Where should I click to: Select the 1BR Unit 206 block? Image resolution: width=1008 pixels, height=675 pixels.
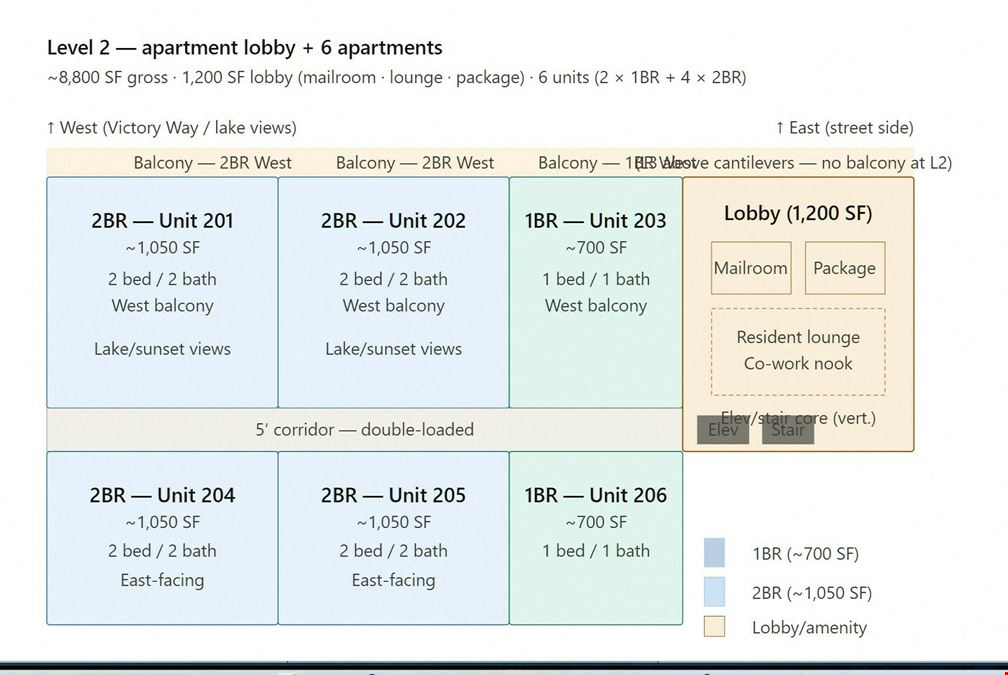click(596, 538)
